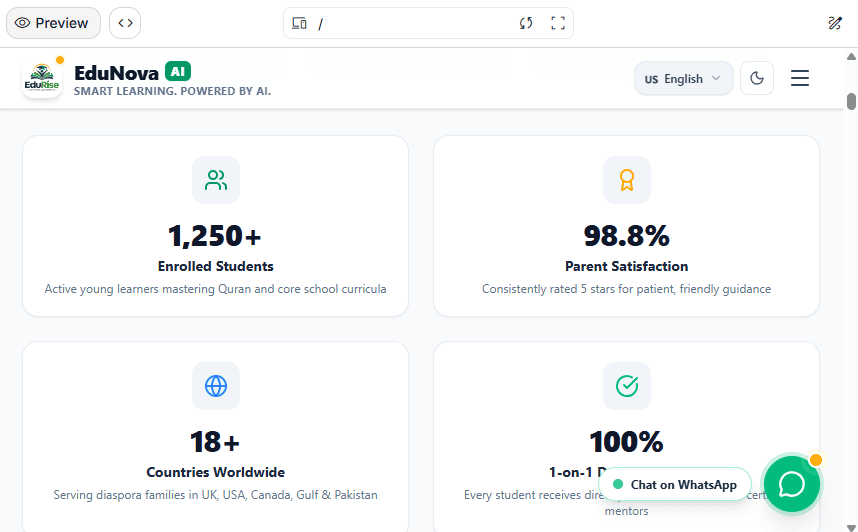Viewport: 858px width, 532px height.
Task: Click the device preview icon
Action: [x=299, y=23]
